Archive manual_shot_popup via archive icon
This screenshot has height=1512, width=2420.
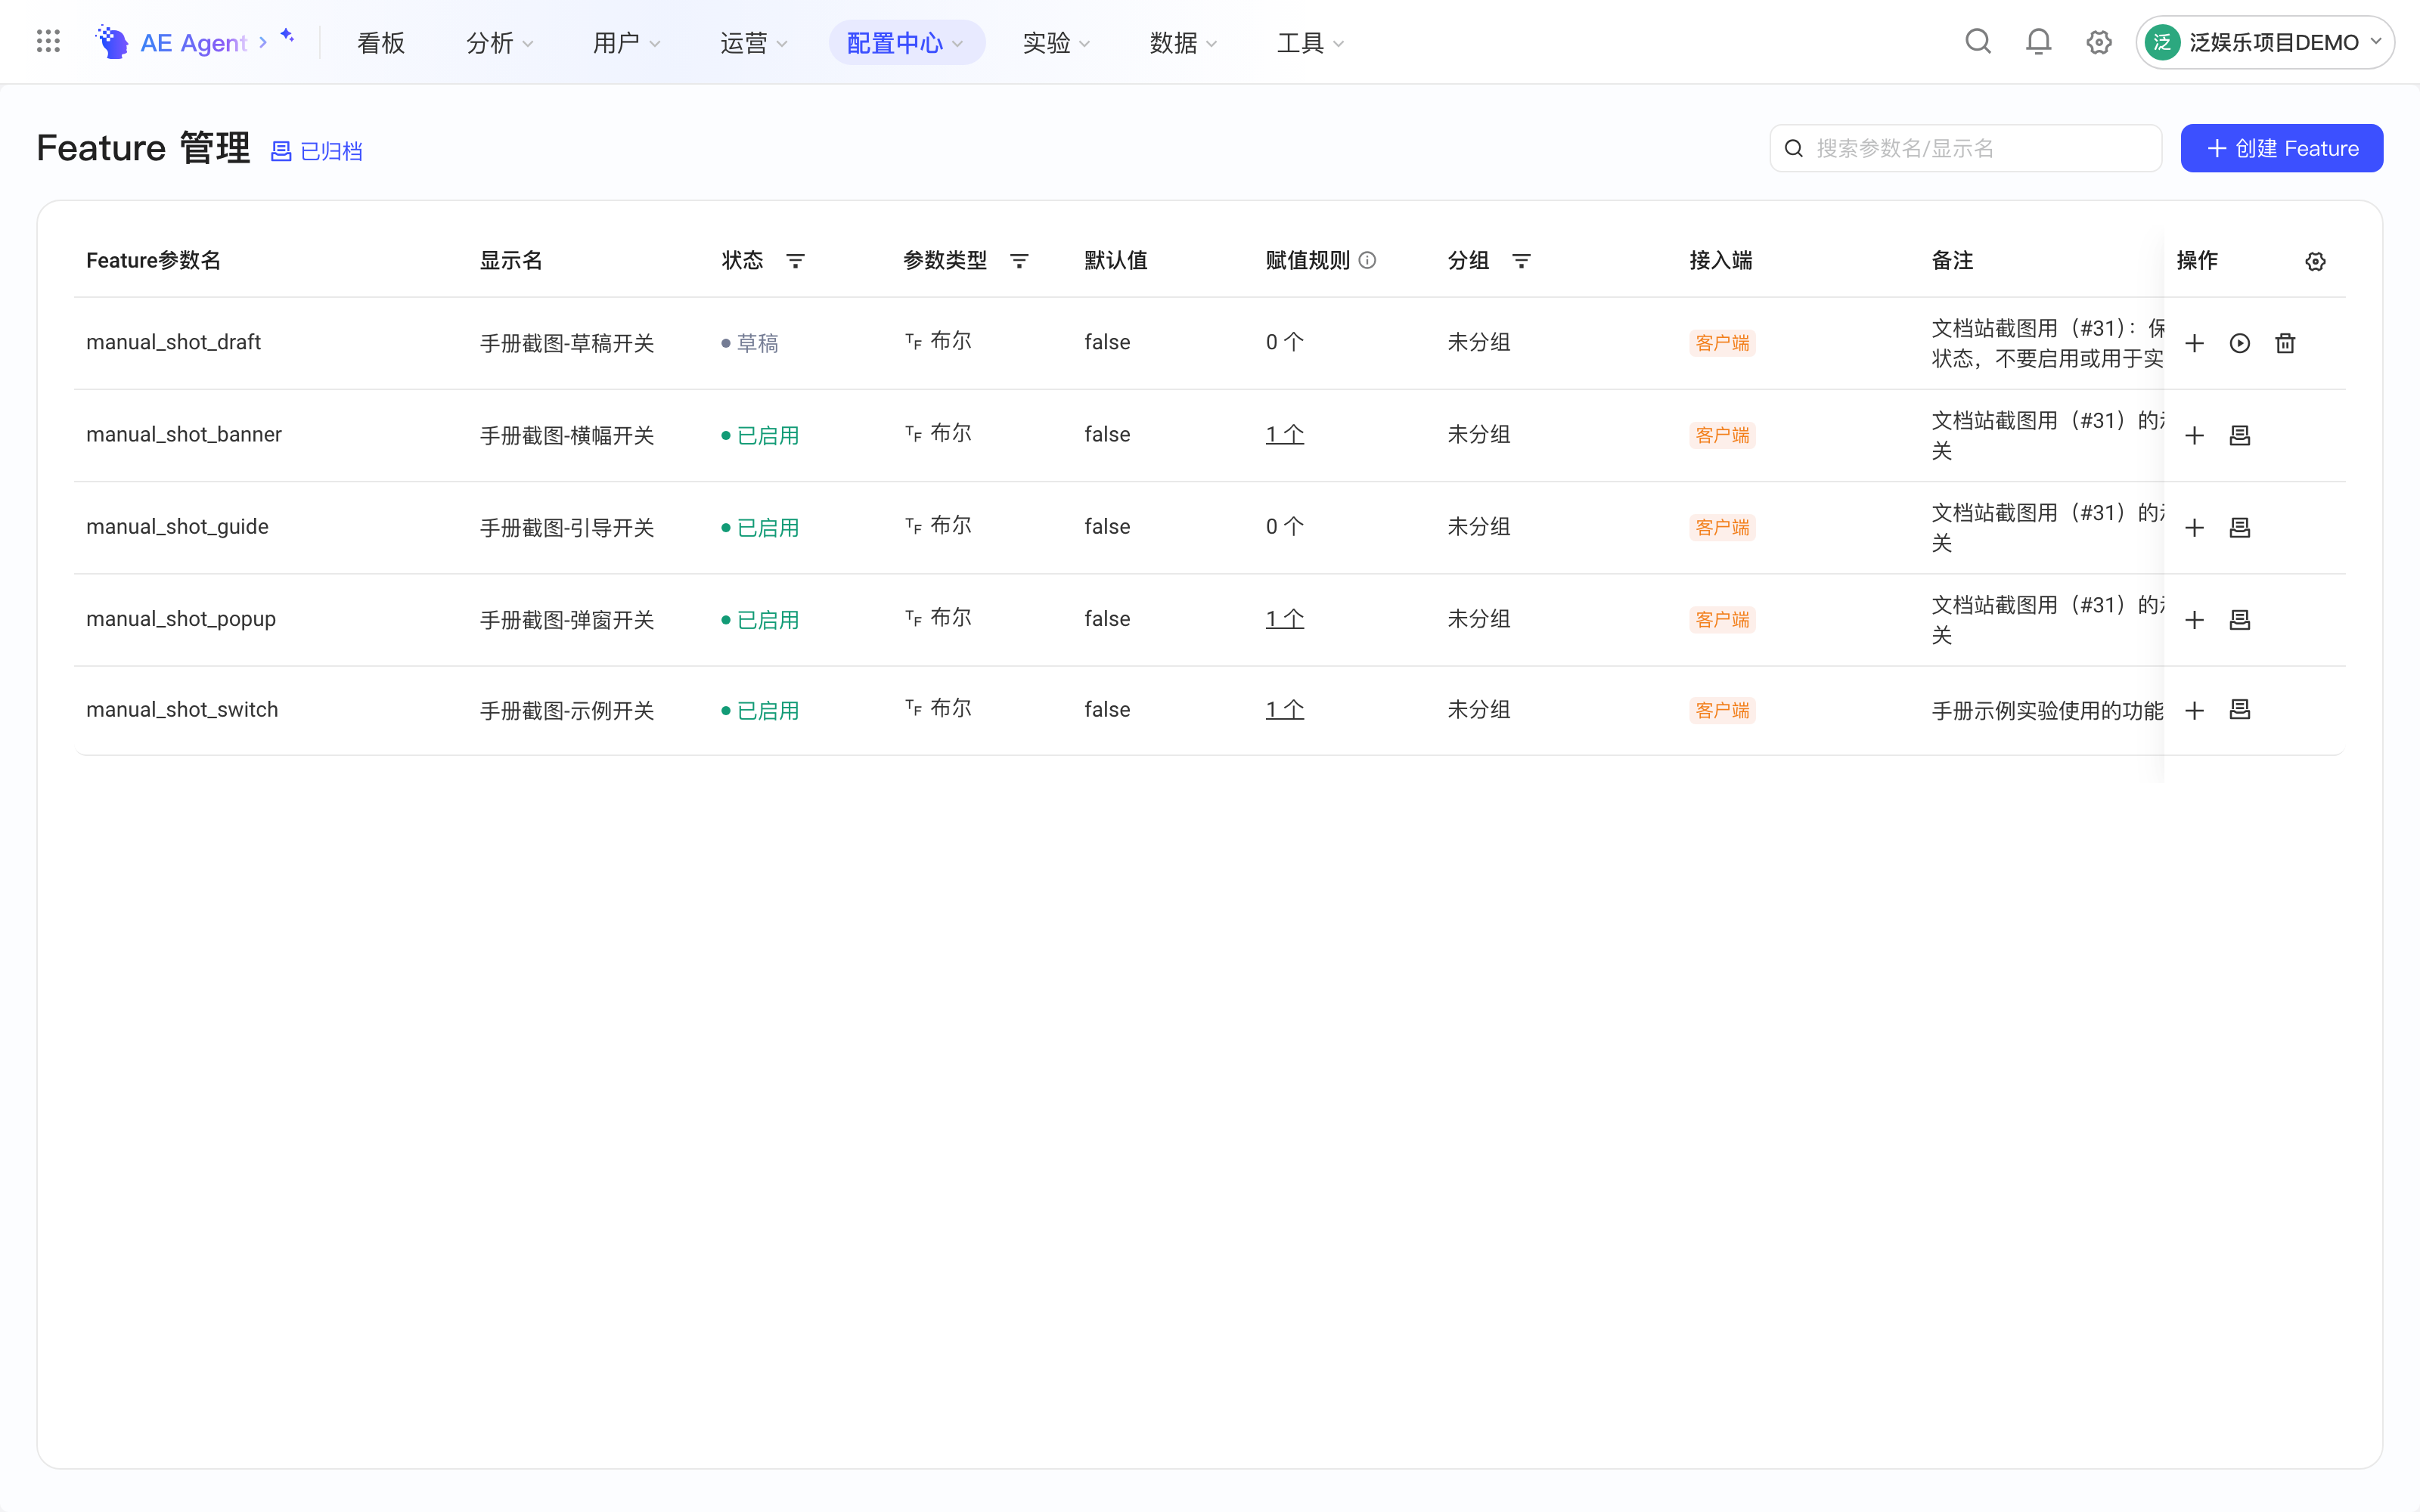(x=2240, y=619)
